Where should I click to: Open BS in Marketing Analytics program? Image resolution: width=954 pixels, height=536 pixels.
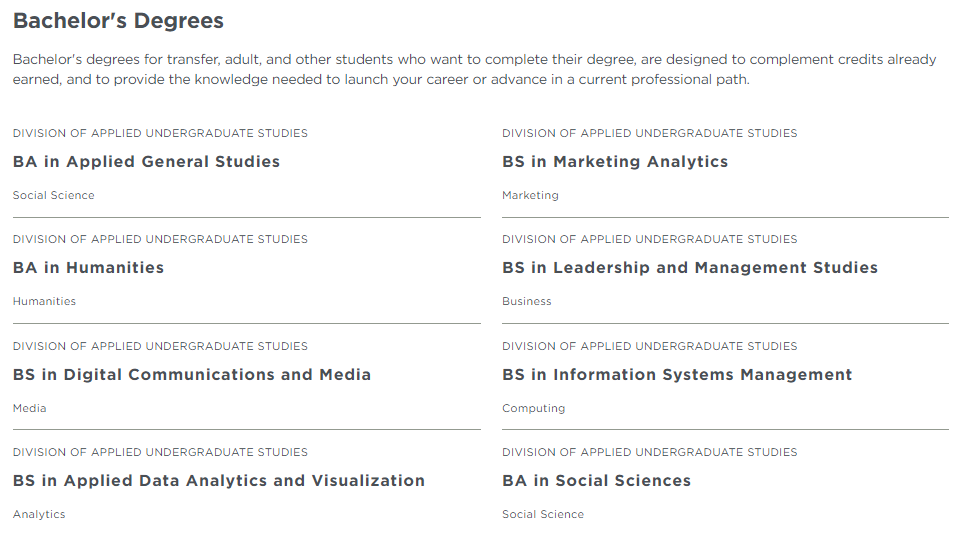615,162
